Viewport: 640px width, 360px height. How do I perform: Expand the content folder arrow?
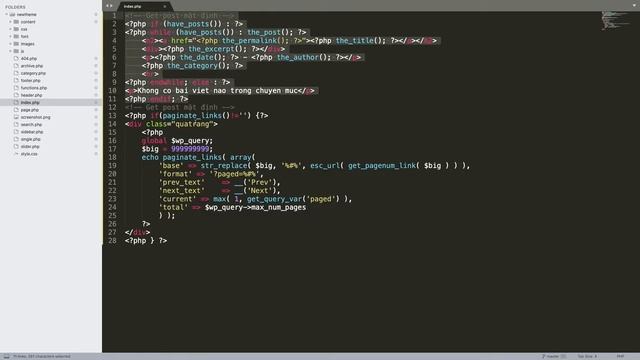tap(11, 22)
